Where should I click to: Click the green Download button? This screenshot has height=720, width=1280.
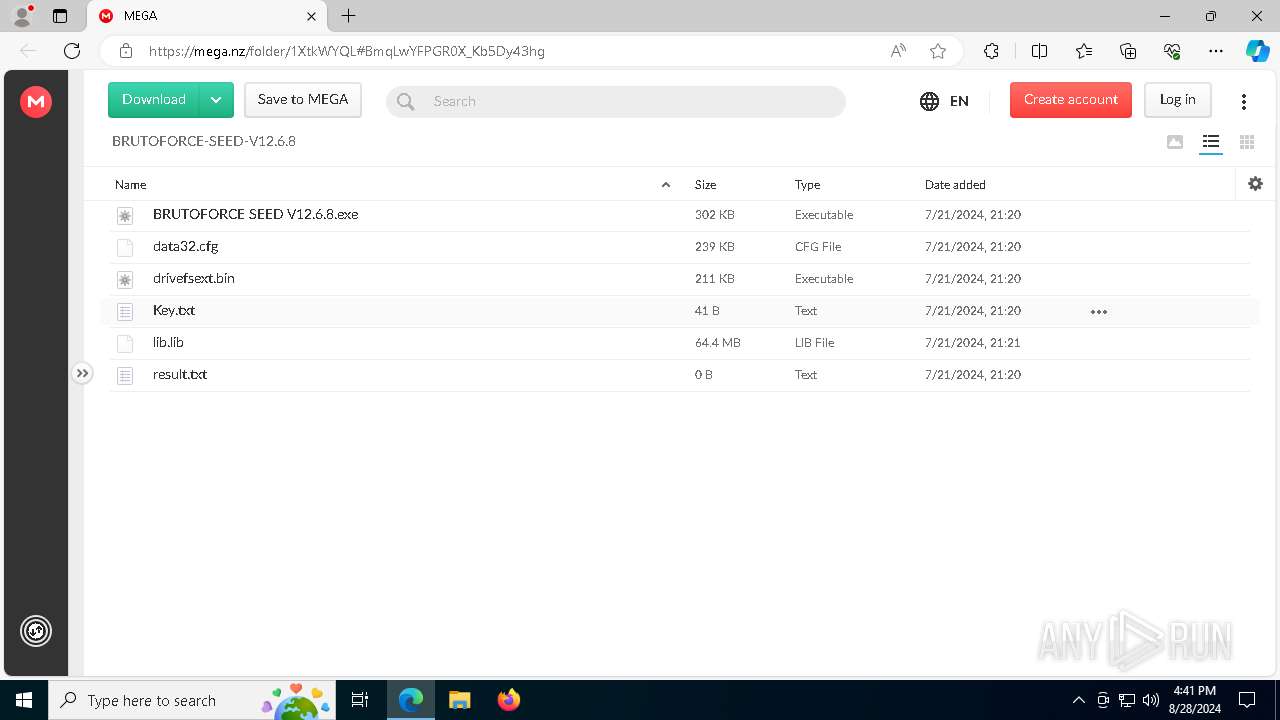click(154, 100)
